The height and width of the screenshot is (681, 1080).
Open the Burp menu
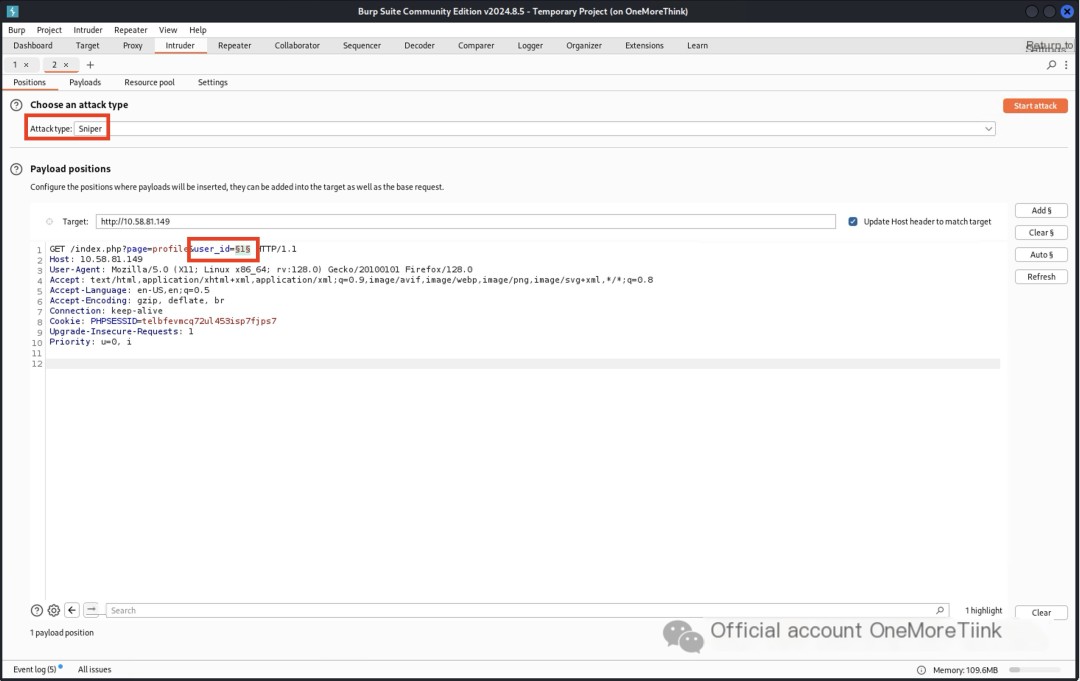click(17, 30)
